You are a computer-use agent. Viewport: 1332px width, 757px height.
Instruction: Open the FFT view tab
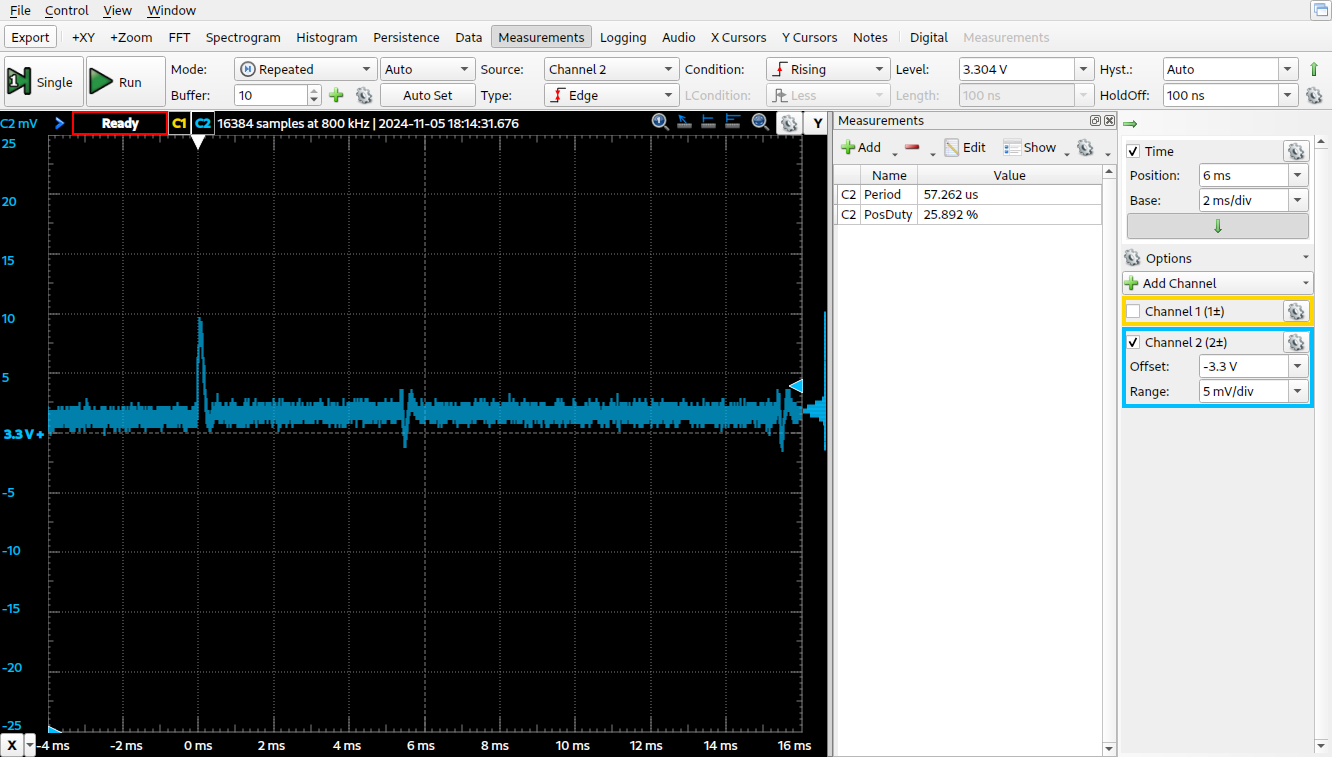pos(179,37)
